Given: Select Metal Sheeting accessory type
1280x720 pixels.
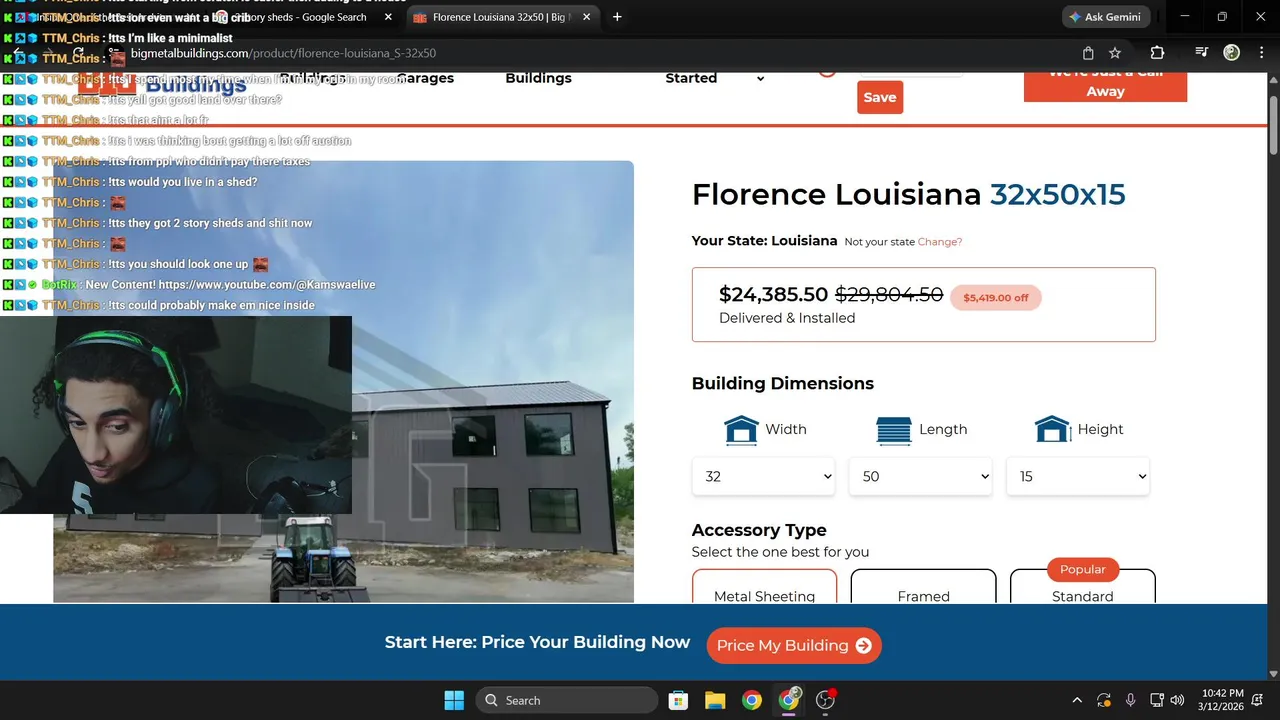Looking at the screenshot, I should click(764, 586).
